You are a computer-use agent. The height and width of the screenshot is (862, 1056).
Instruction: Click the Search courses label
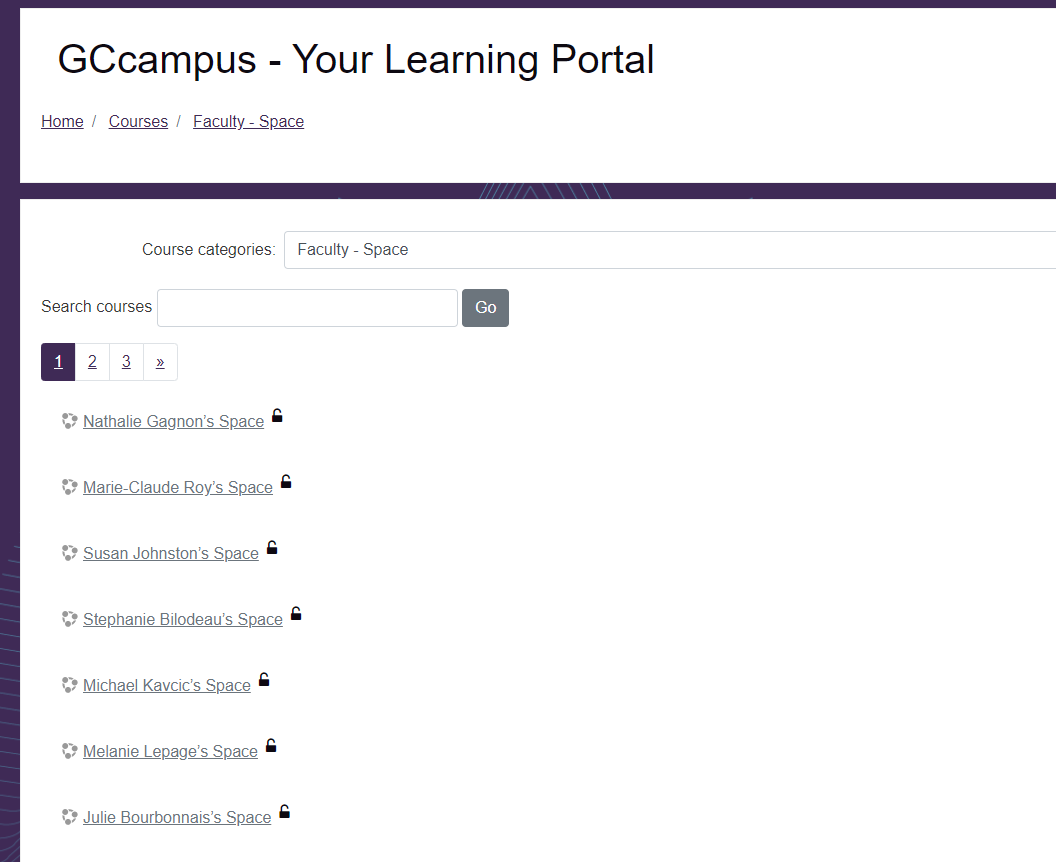(x=96, y=306)
